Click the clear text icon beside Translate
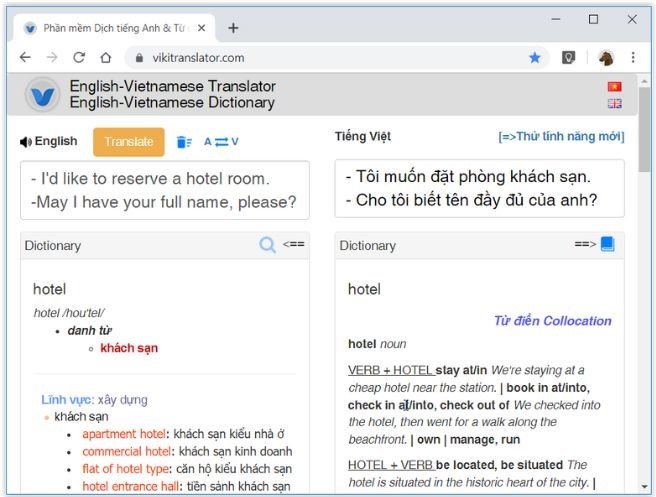Image resolution: width=656 pixels, height=497 pixels. click(183, 142)
